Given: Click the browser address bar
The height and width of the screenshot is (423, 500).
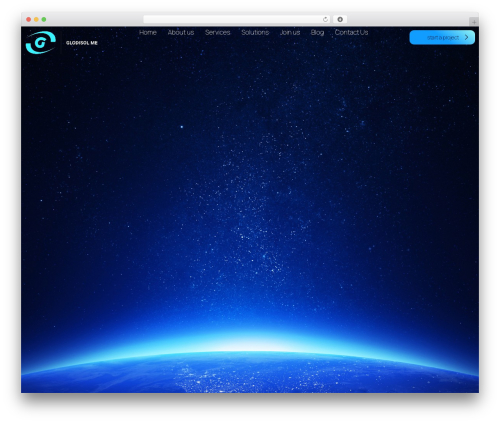Looking at the screenshot, I should click(x=237, y=19).
